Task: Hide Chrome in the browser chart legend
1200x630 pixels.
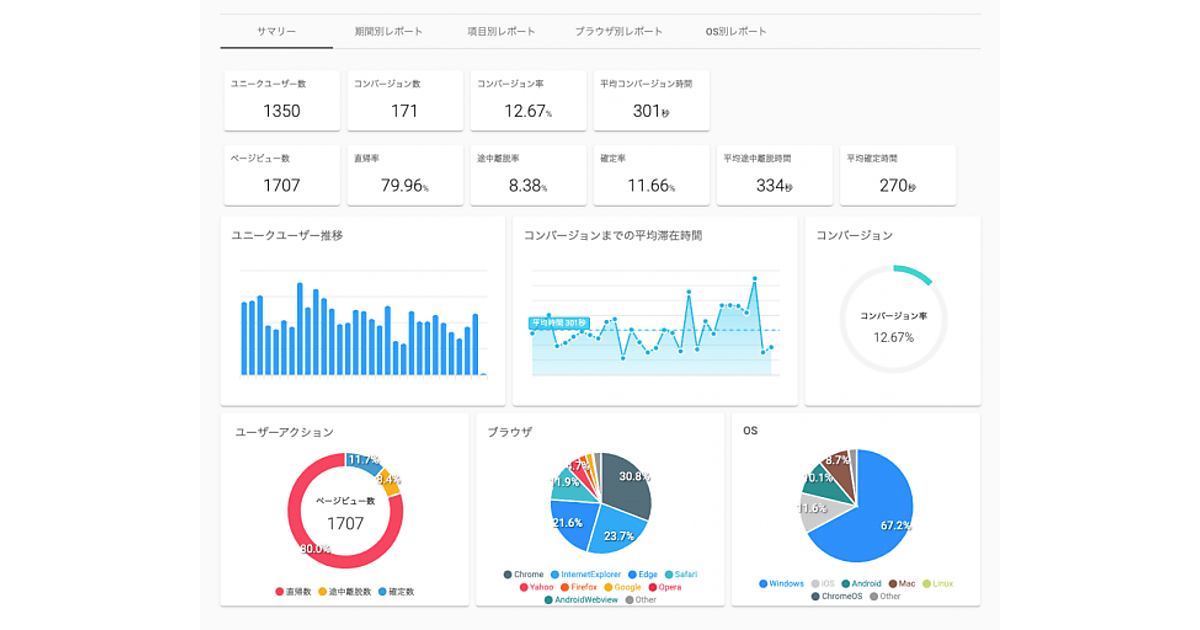Action: coord(523,575)
